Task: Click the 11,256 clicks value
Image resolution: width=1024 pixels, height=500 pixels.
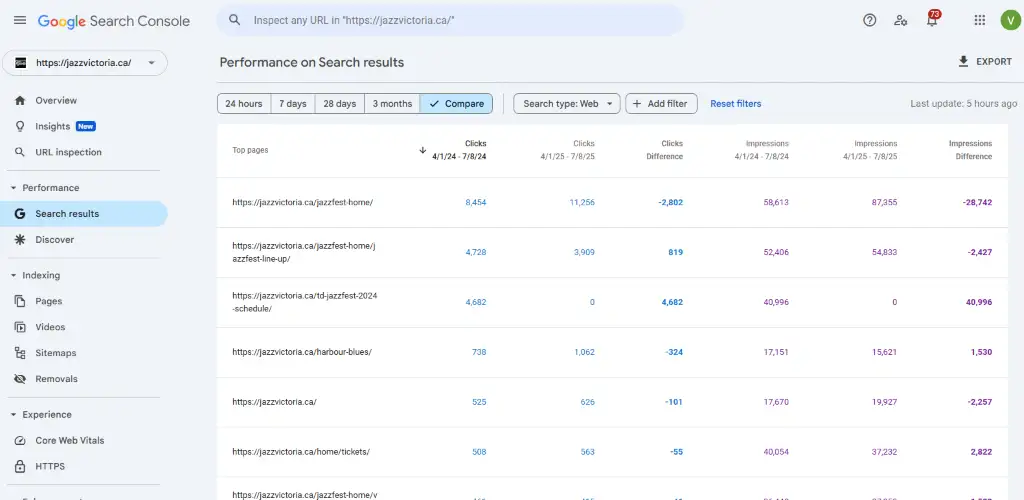Action: [x=582, y=202]
